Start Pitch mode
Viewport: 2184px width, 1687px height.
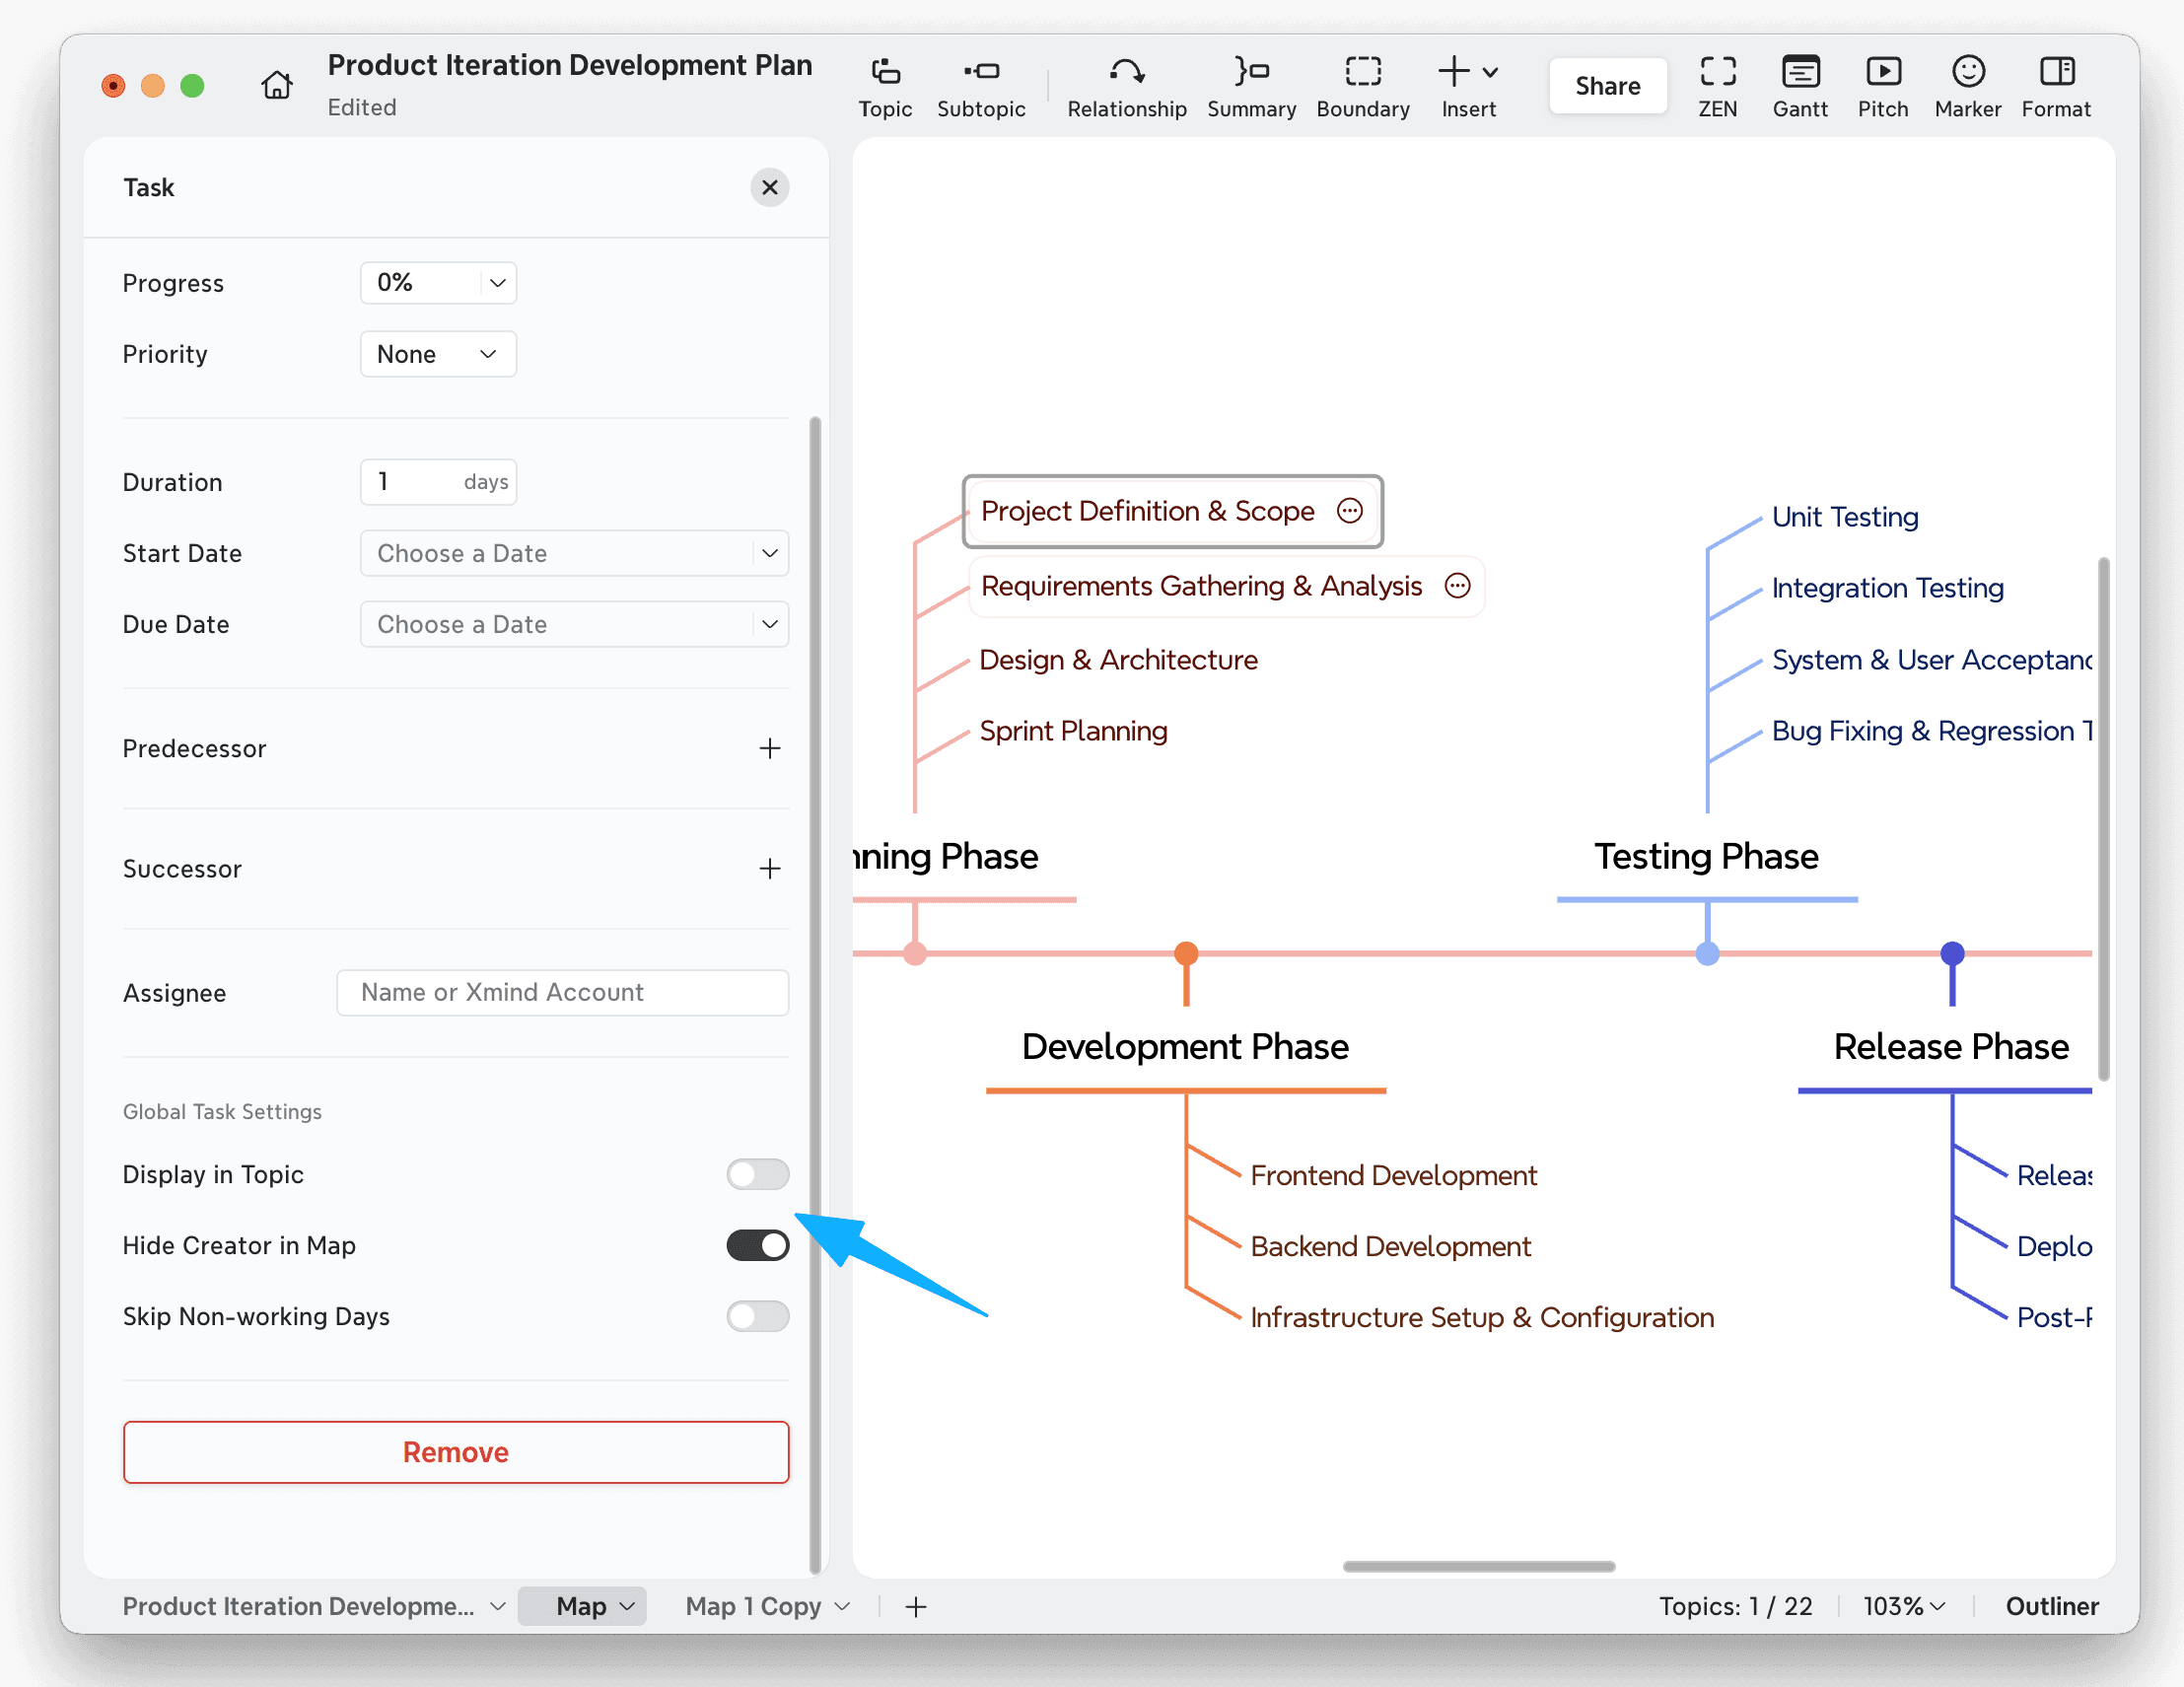click(x=1883, y=85)
